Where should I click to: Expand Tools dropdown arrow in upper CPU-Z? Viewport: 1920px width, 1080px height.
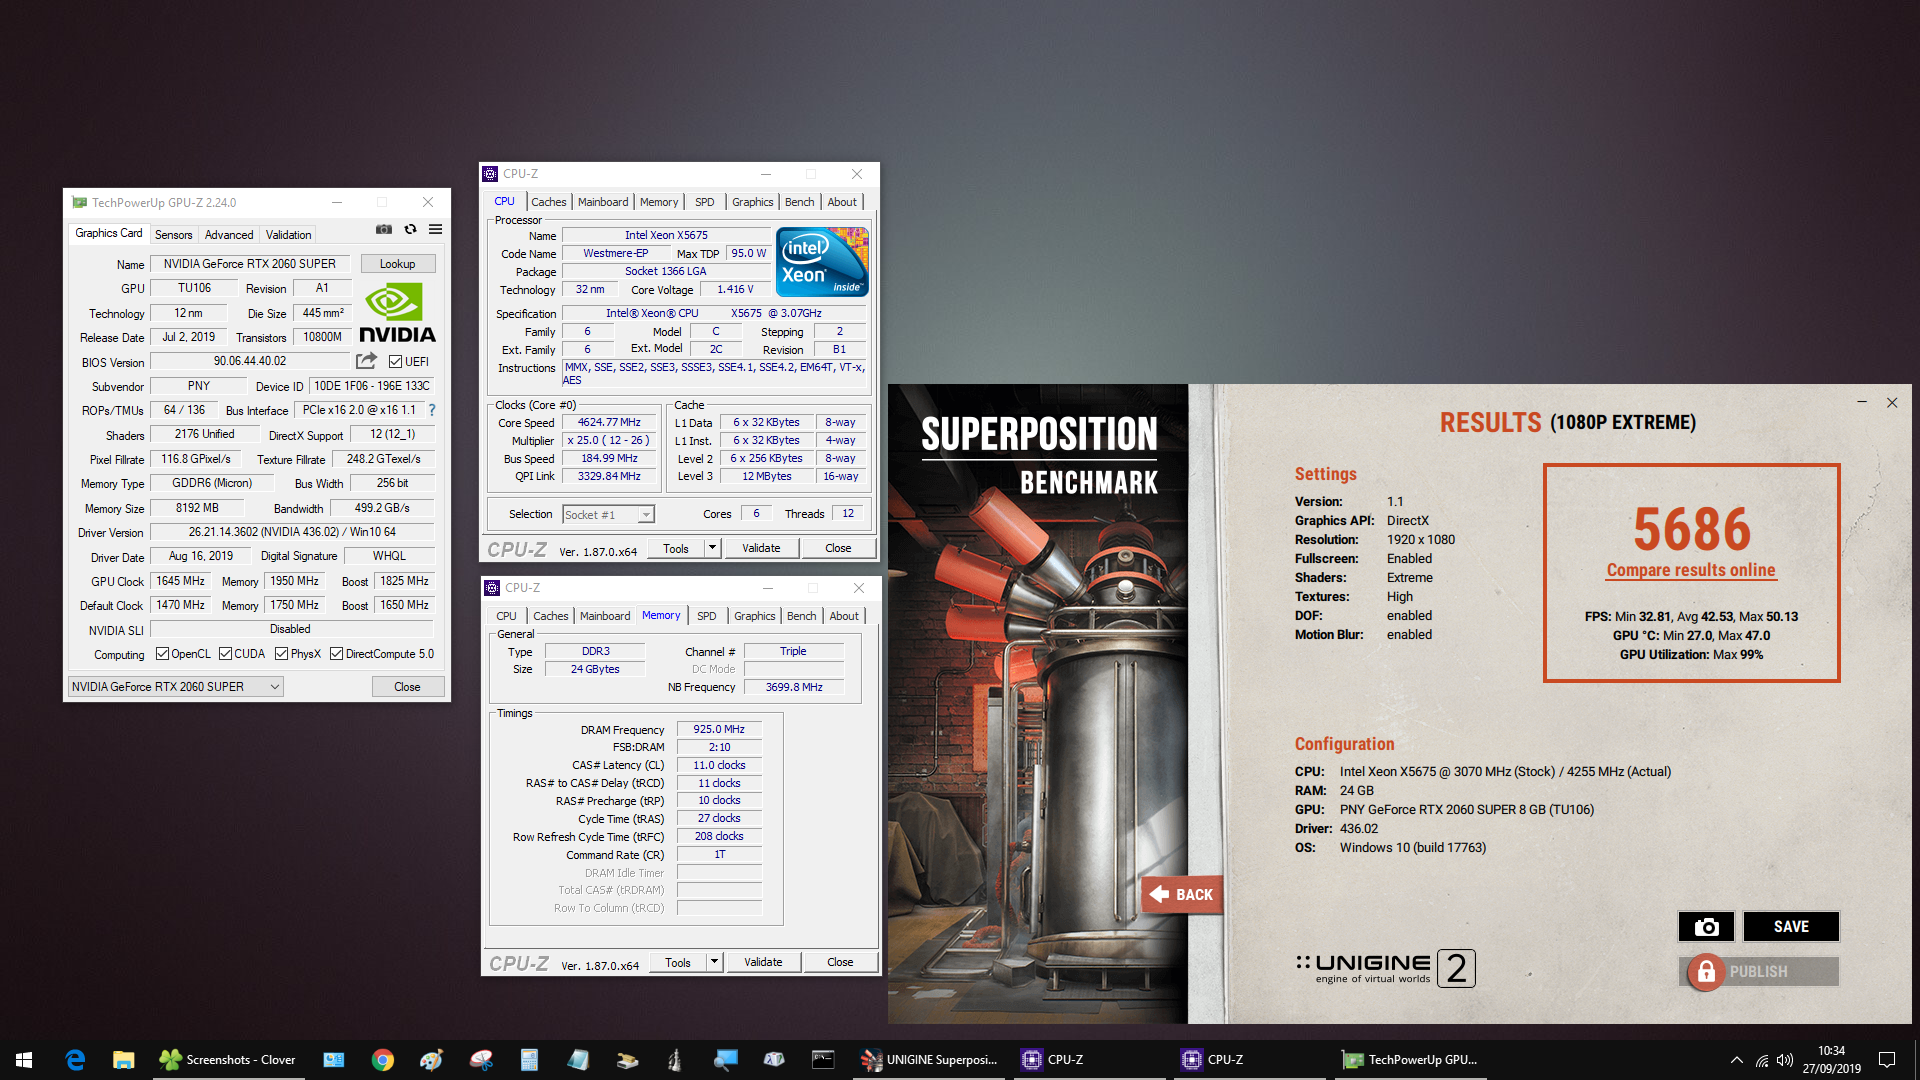(x=712, y=548)
